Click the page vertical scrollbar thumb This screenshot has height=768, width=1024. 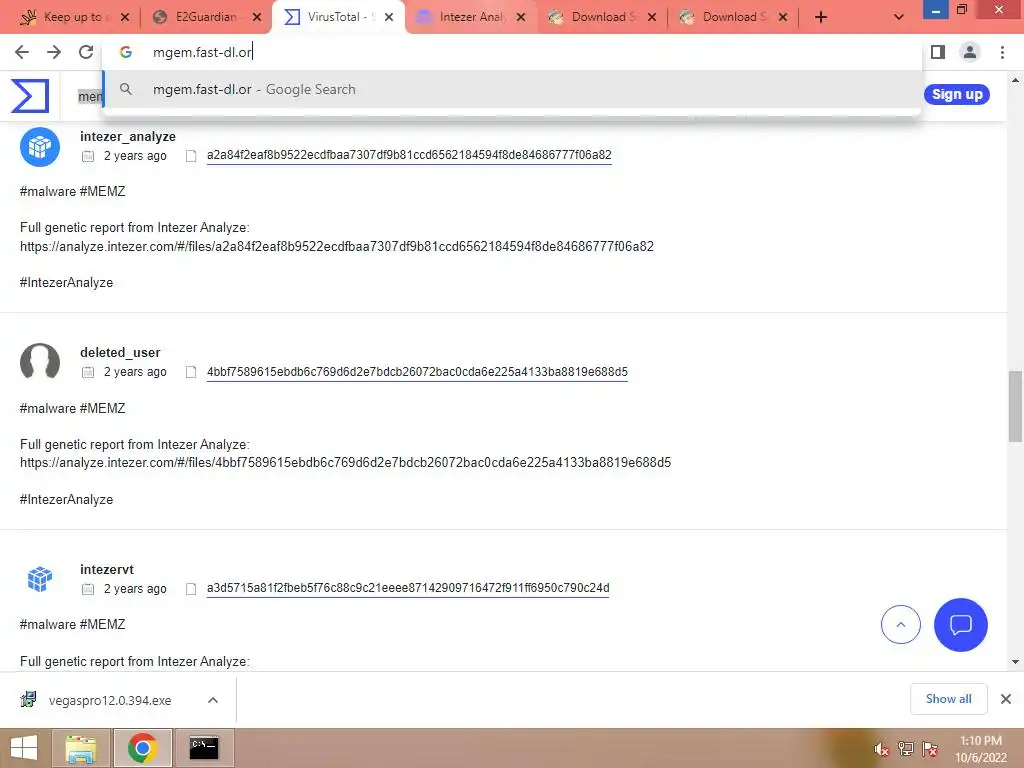(1015, 406)
